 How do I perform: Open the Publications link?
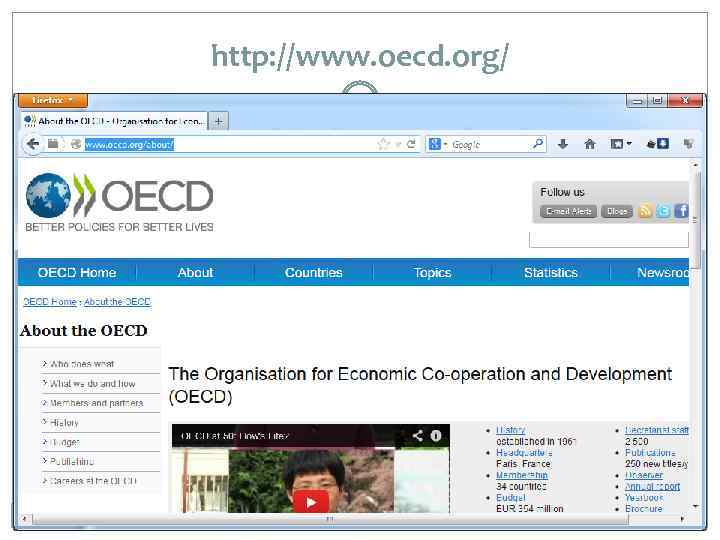coord(650,452)
